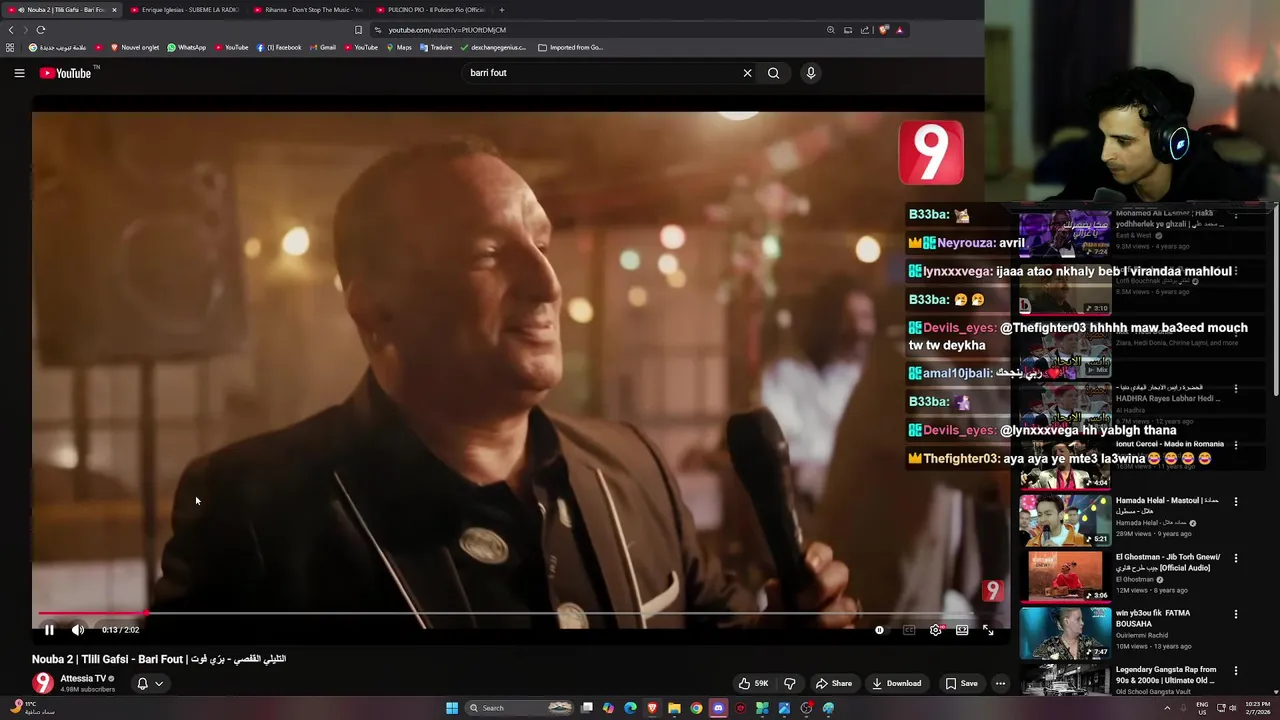Like the video (59K)
This screenshot has width=1280, height=720.
[x=753, y=684]
